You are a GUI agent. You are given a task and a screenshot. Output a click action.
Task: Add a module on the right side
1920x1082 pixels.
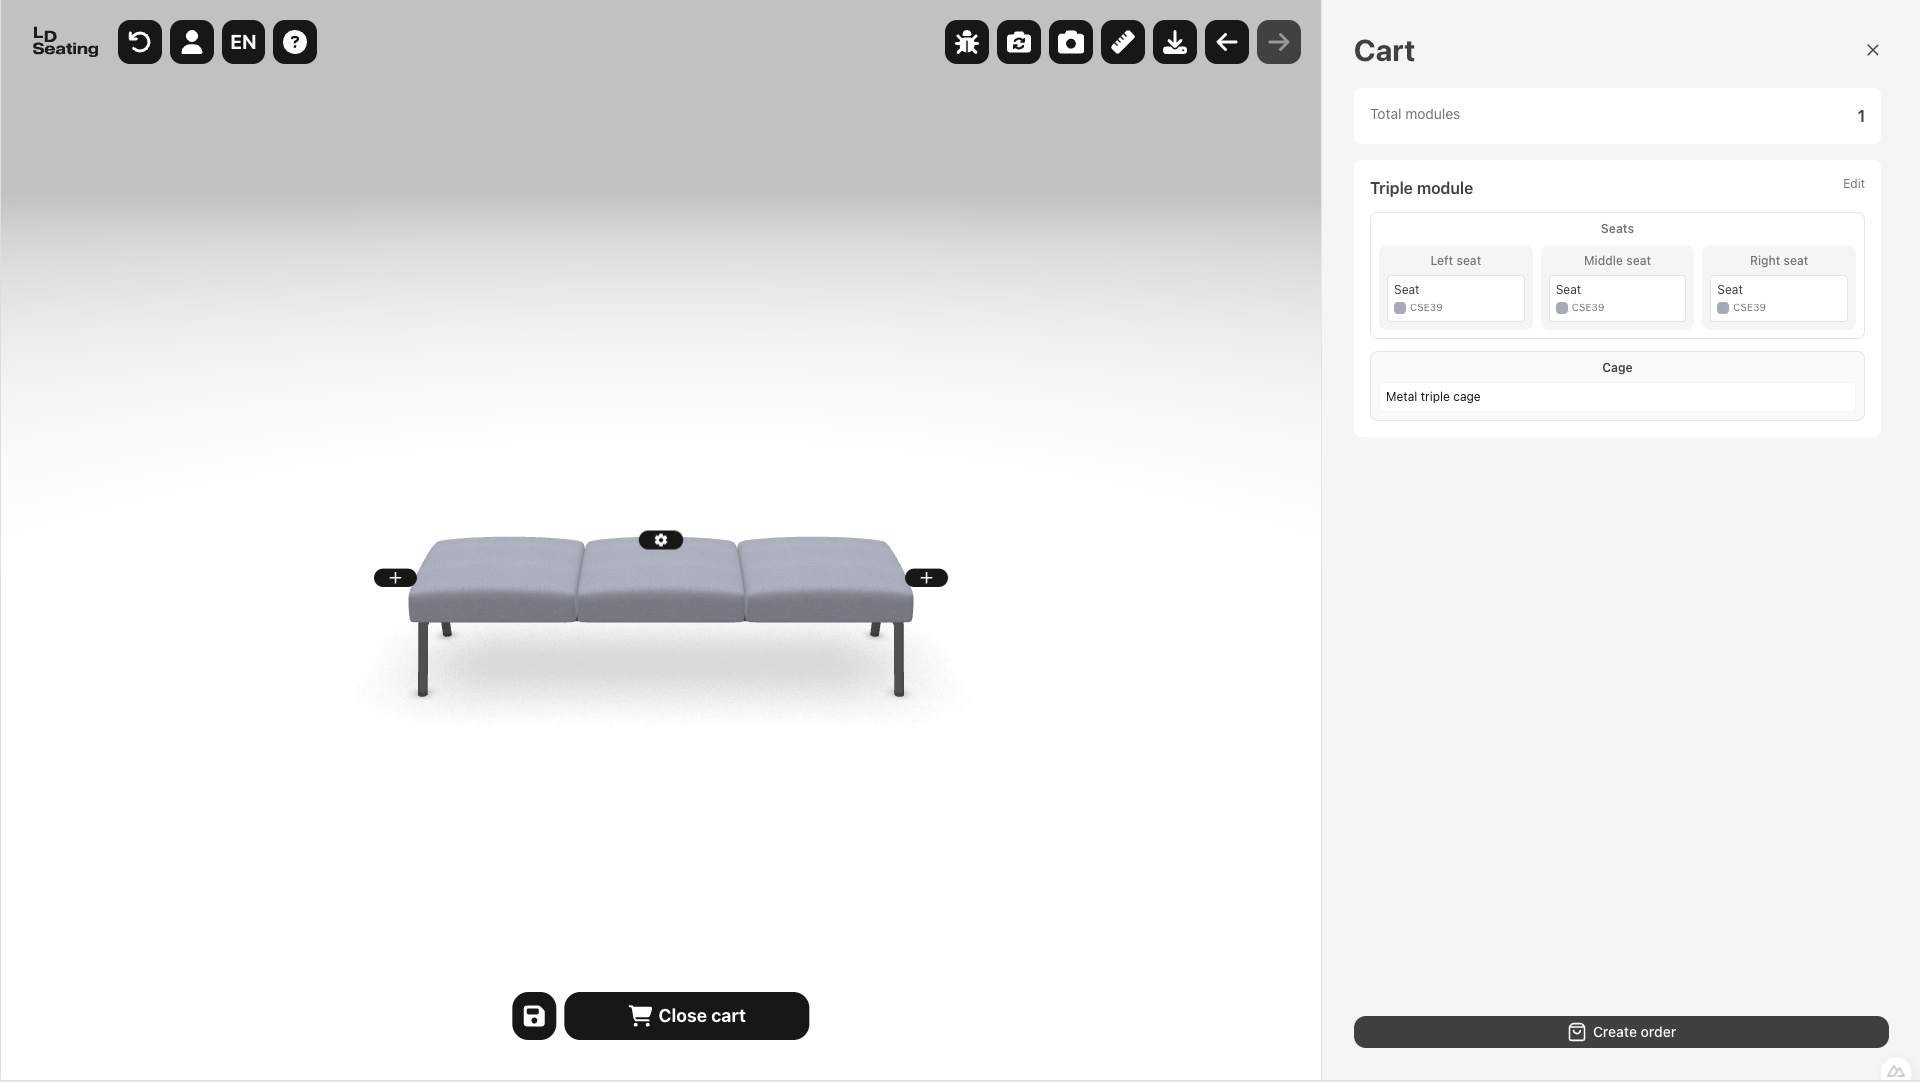point(926,578)
